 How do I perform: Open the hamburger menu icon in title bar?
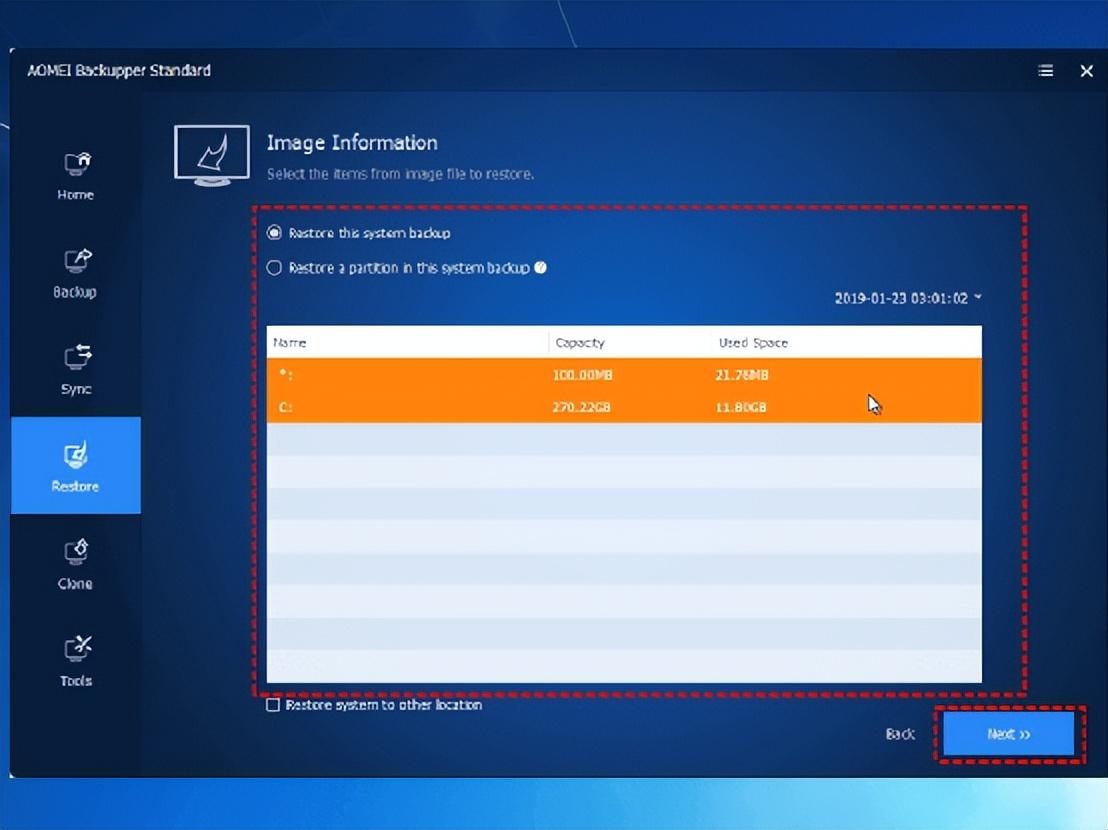point(1046,71)
